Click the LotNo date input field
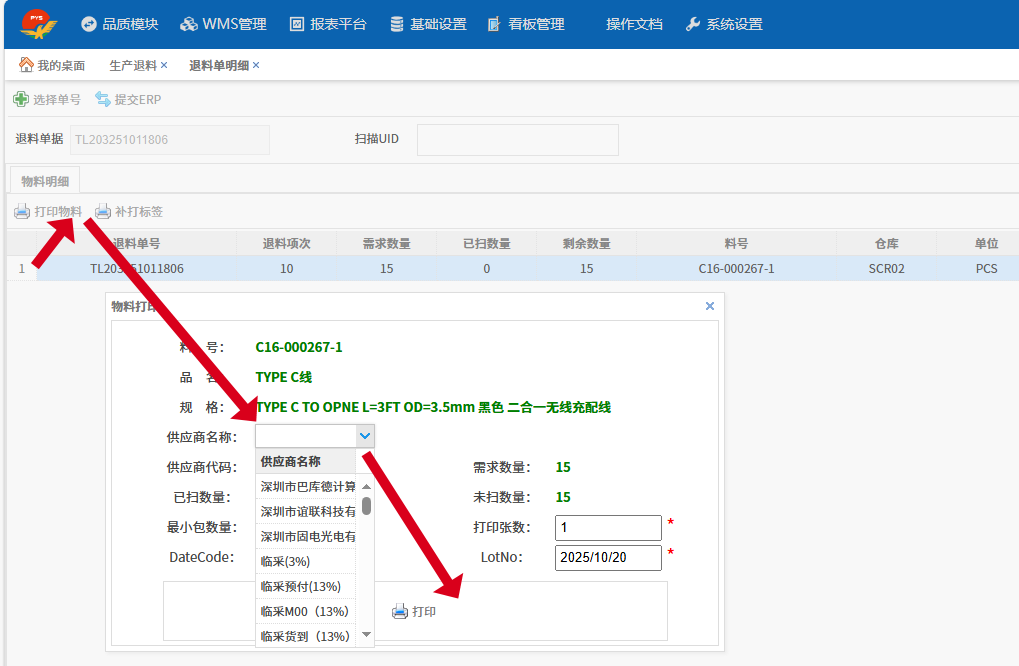 coord(608,557)
